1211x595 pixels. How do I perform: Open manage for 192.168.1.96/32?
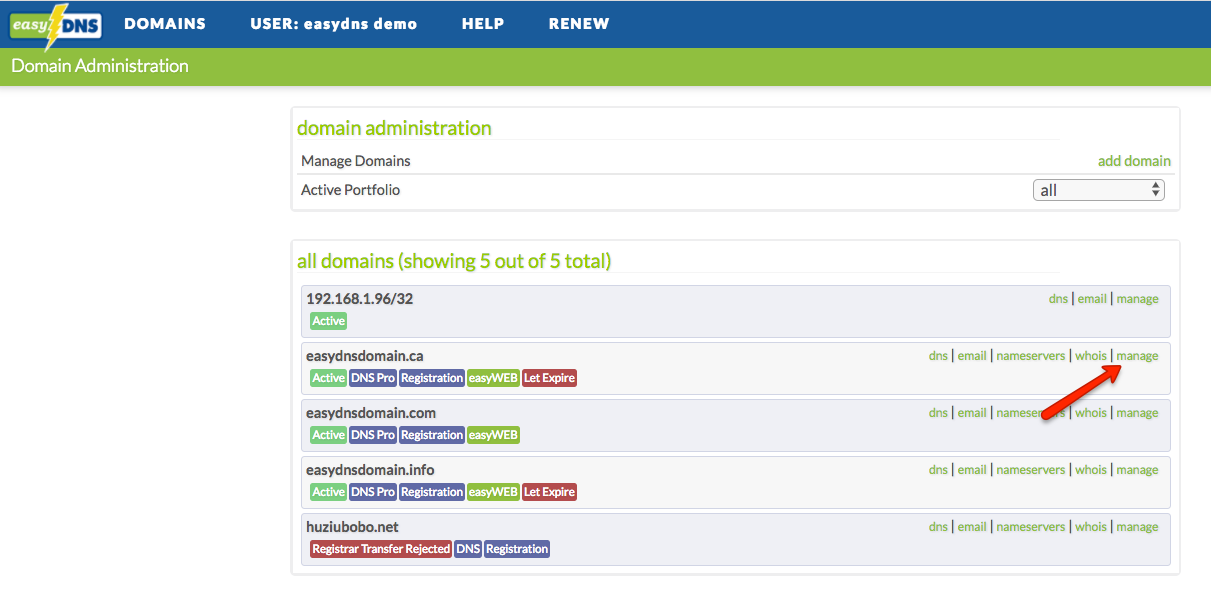(1138, 299)
